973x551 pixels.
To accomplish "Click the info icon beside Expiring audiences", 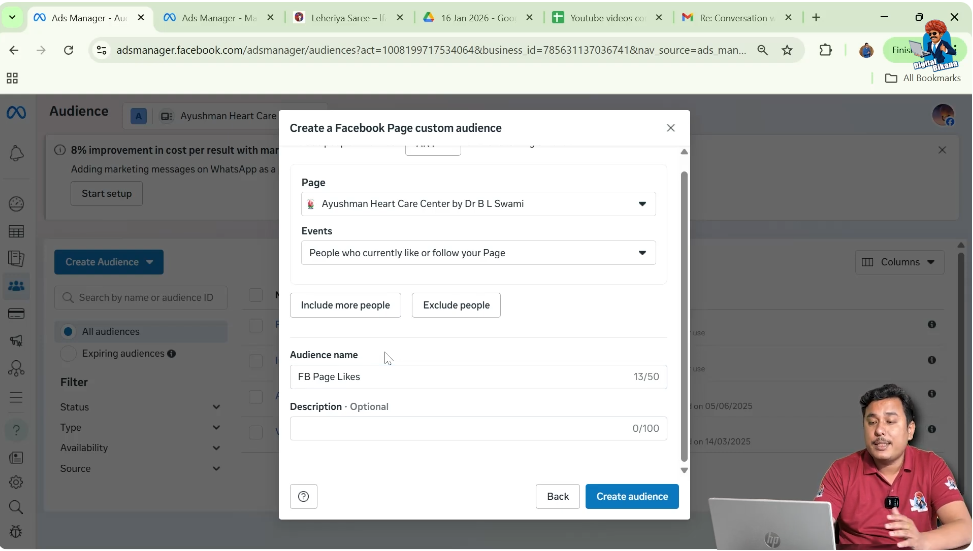I will [171, 354].
